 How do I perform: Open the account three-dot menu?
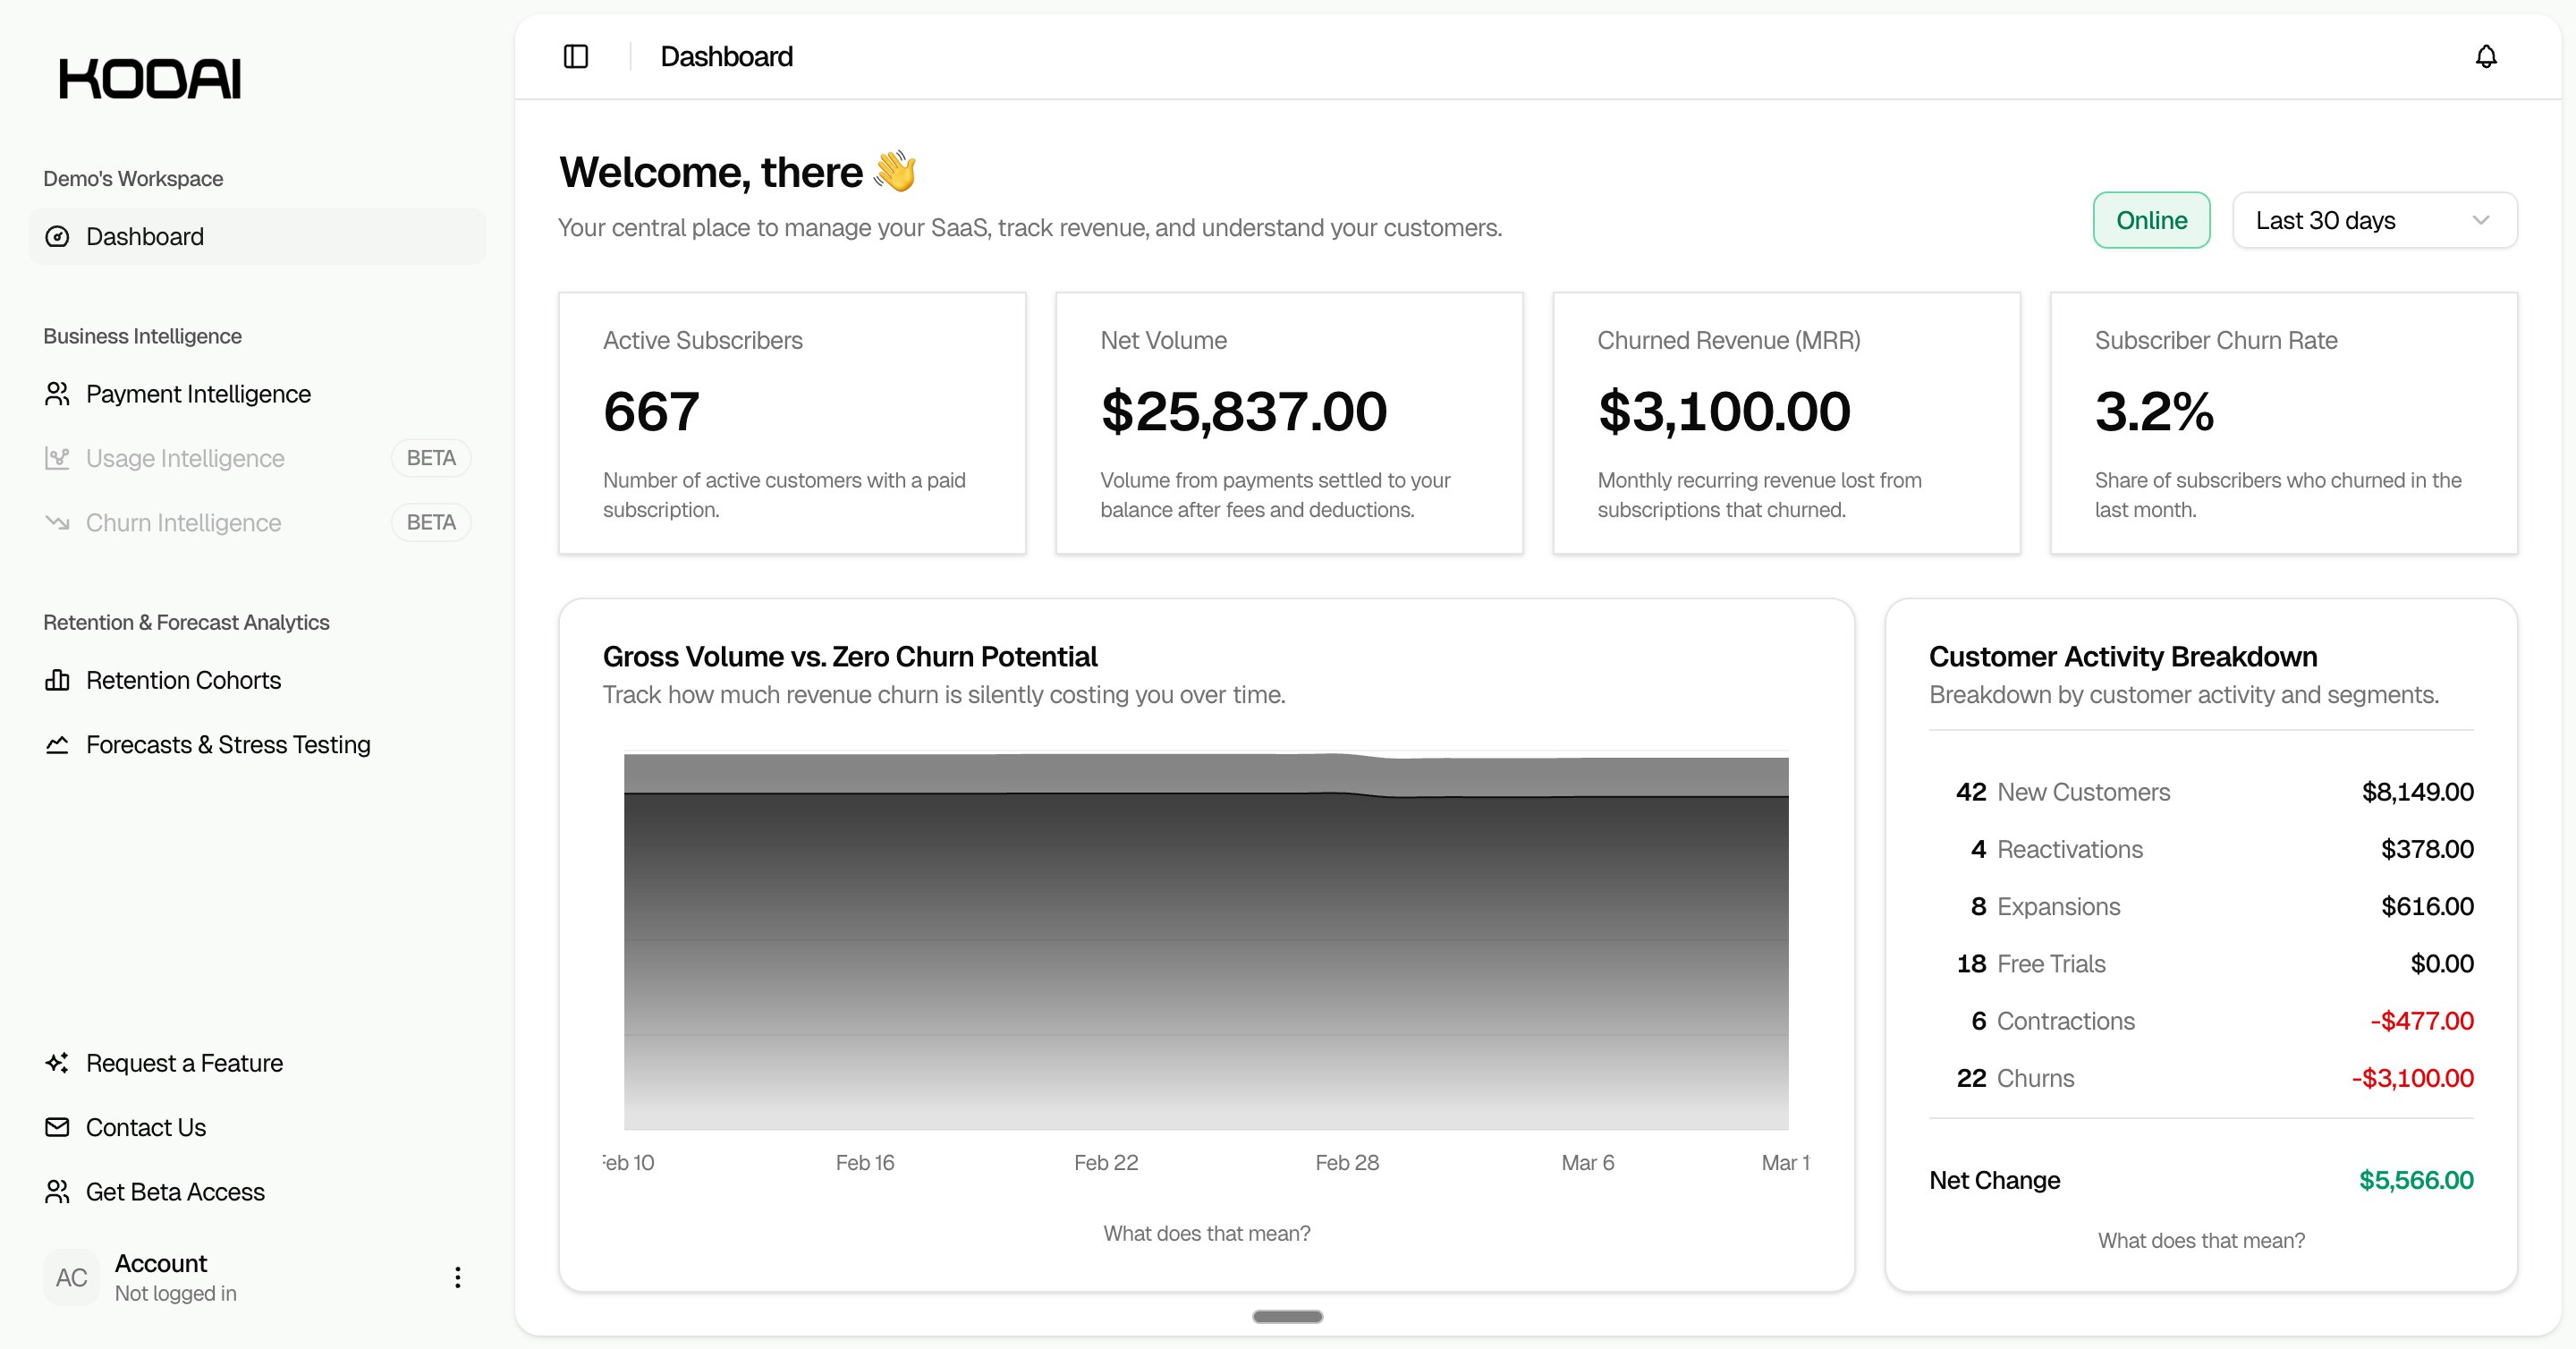[x=458, y=1277]
